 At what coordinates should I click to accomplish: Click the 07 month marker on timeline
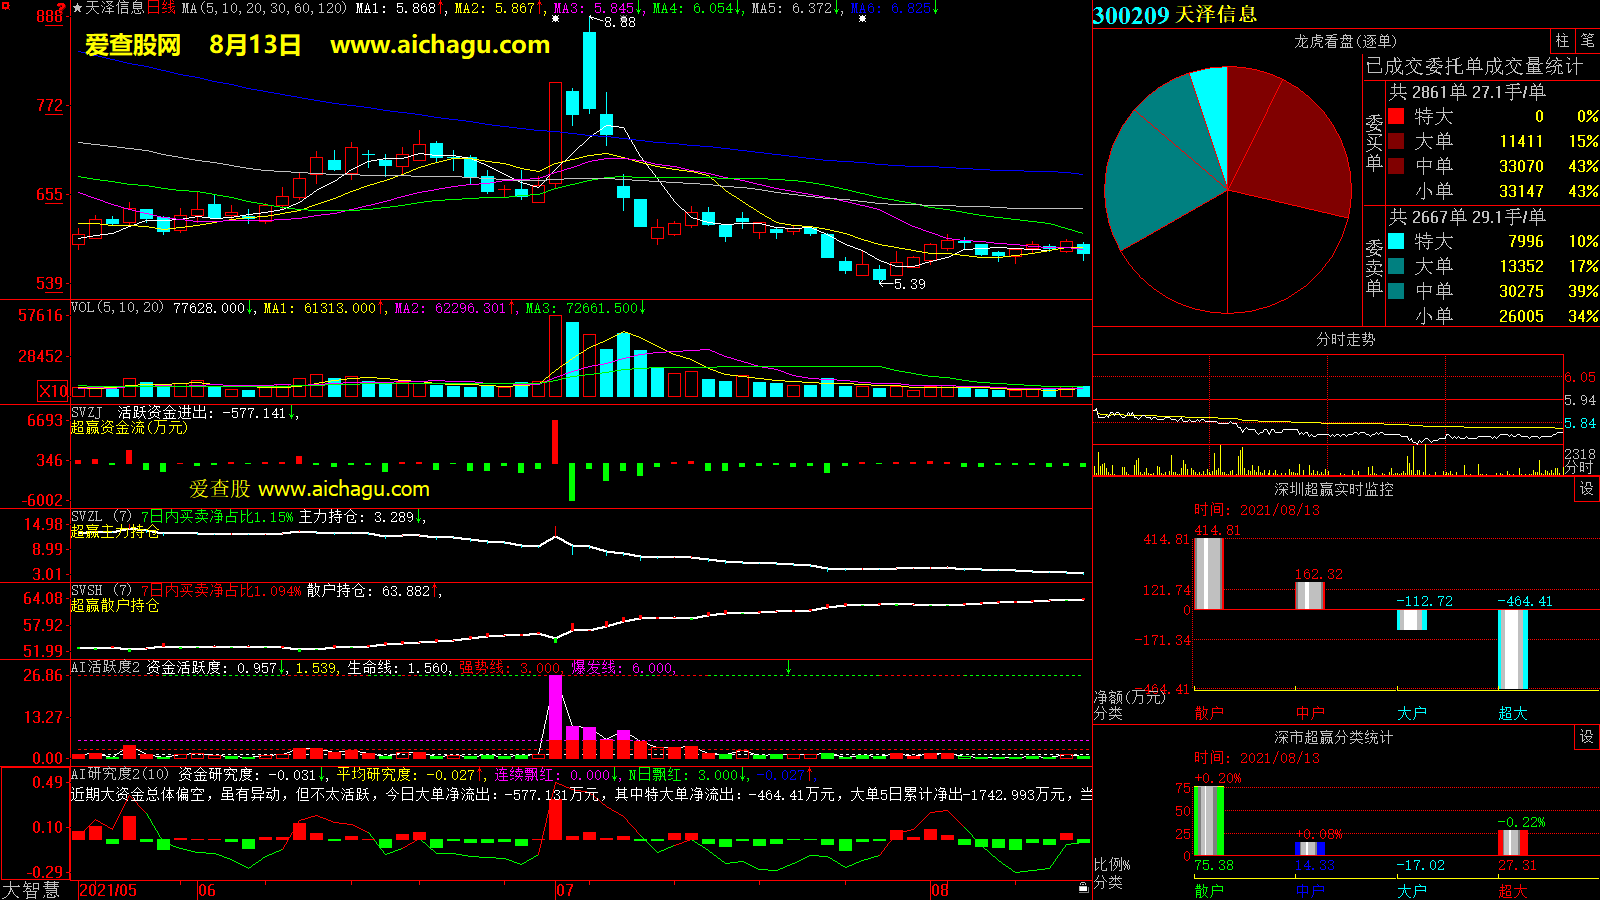point(565,890)
